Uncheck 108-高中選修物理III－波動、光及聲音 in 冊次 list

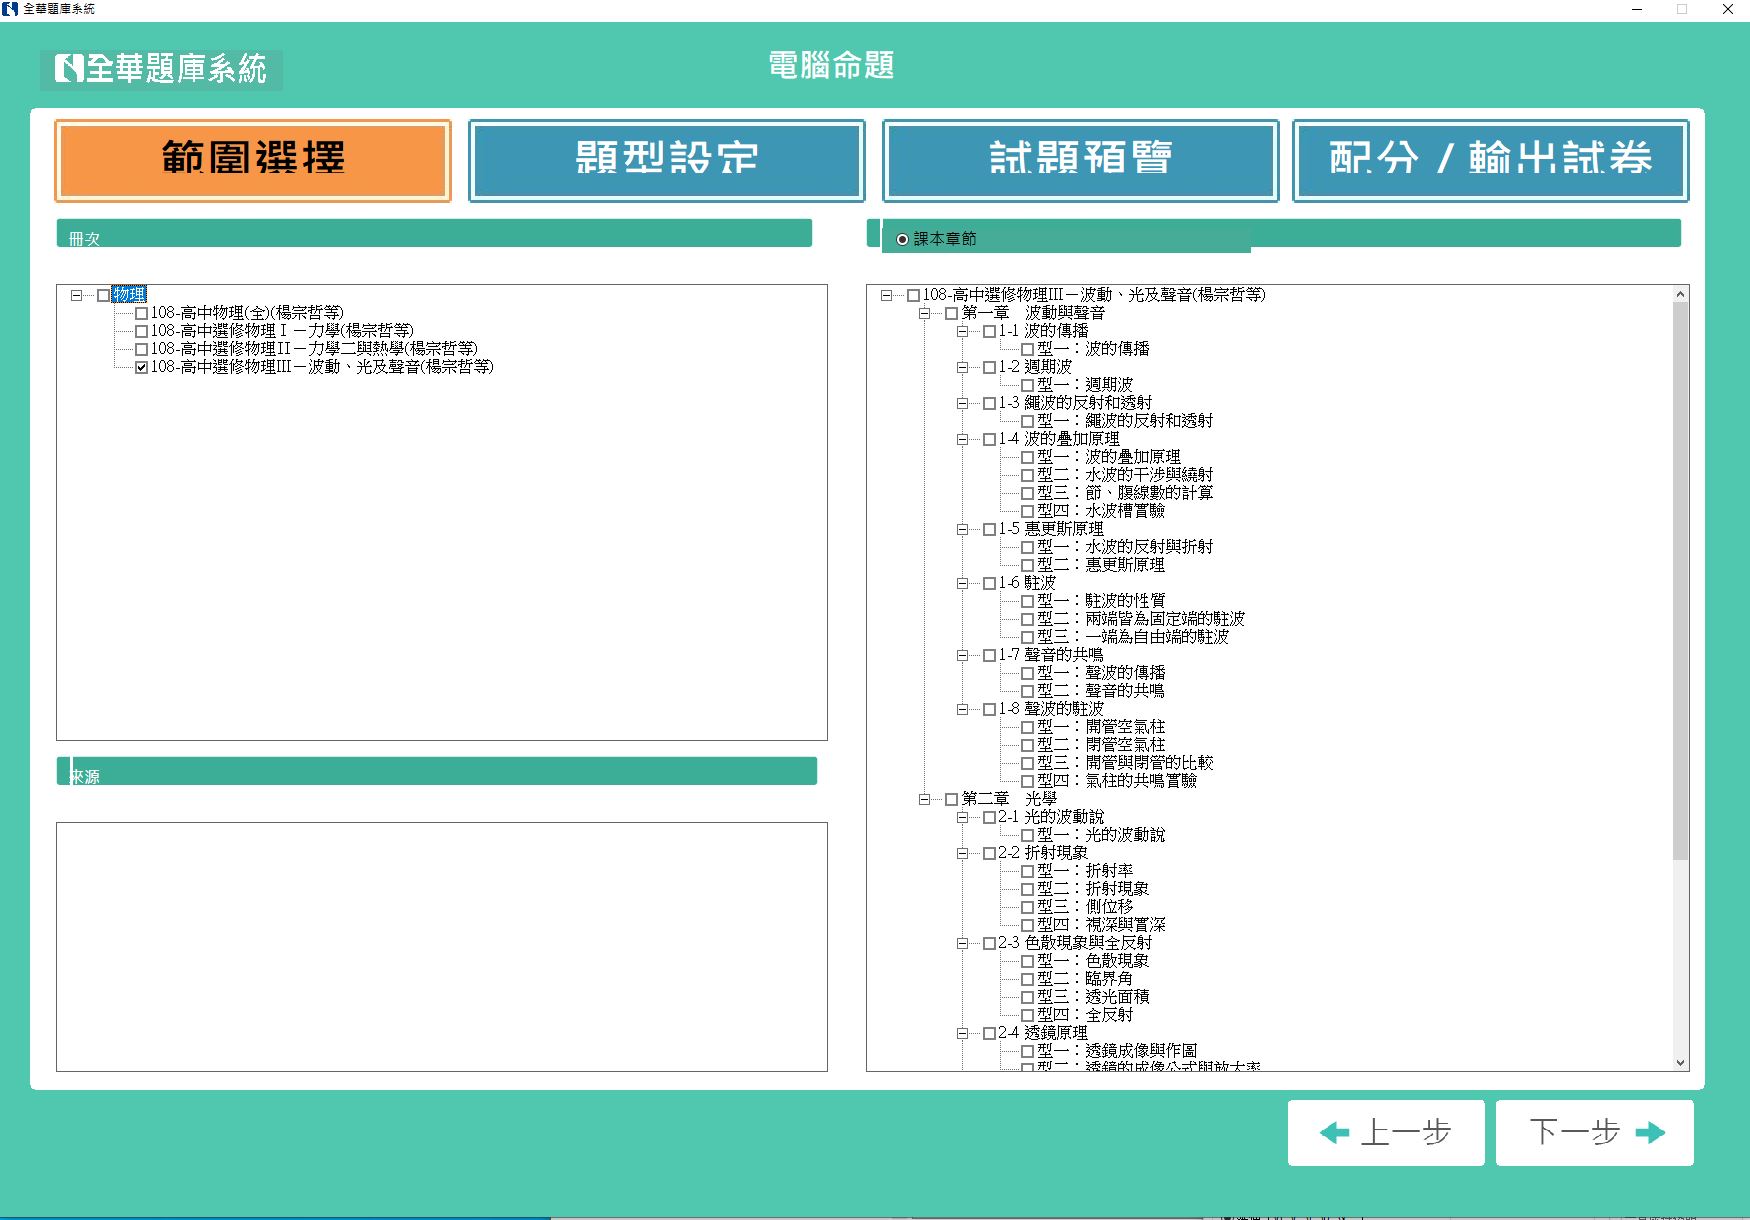141,367
